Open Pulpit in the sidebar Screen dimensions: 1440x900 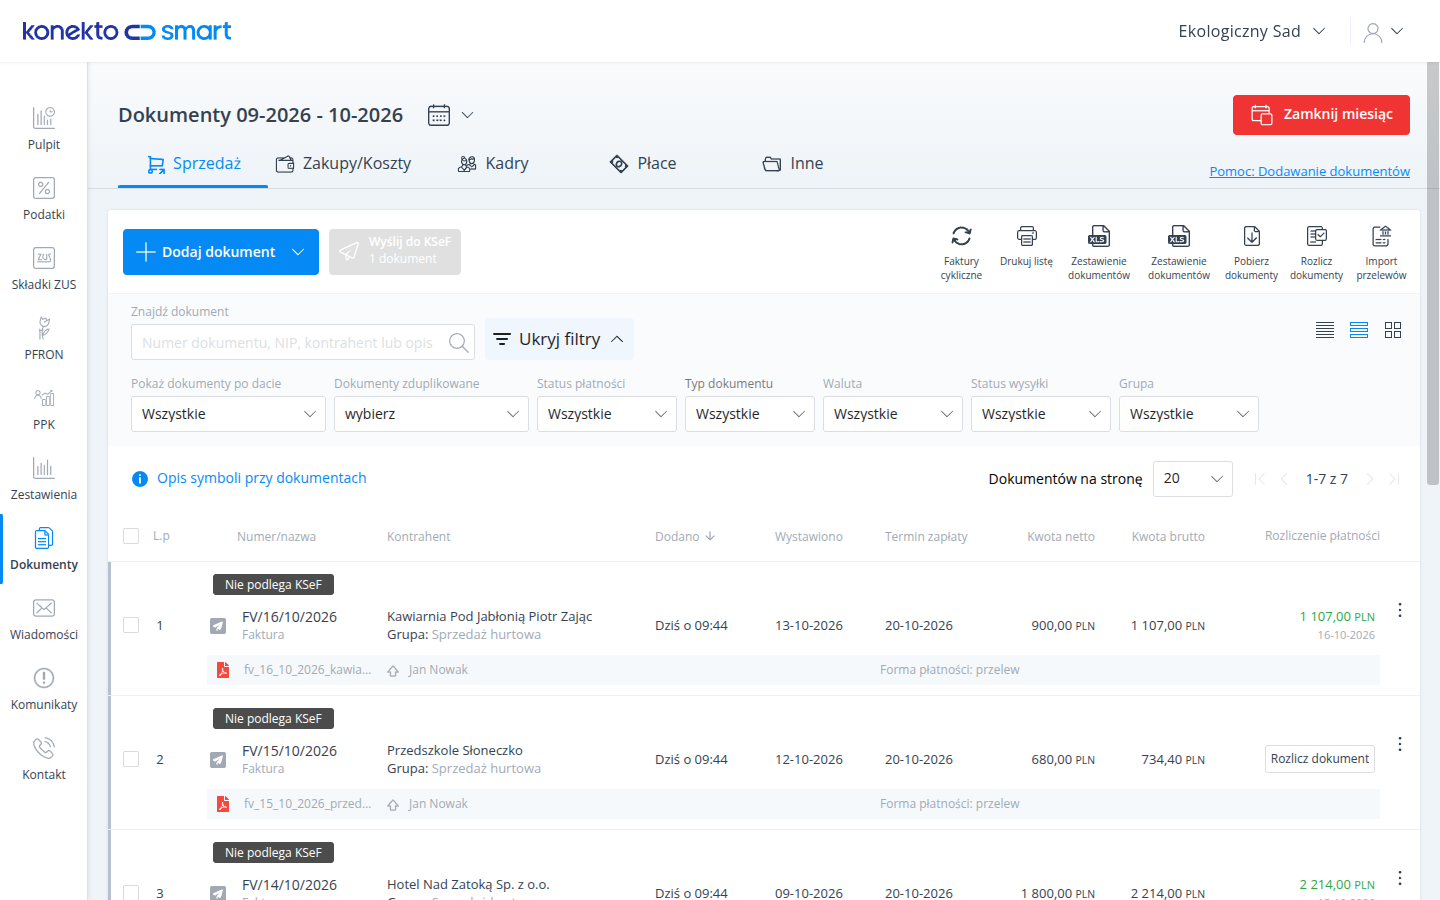(x=44, y=129)
